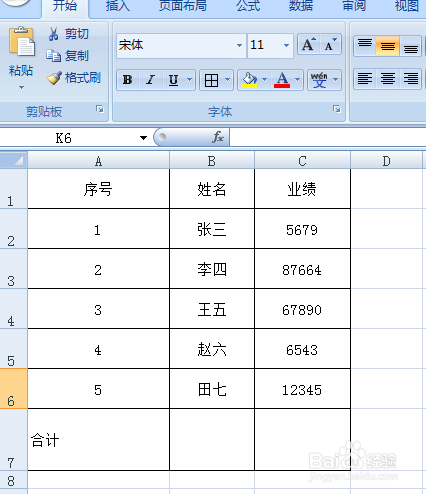426x494 pixels.
Task: Apply red font color
Action: 282,80
